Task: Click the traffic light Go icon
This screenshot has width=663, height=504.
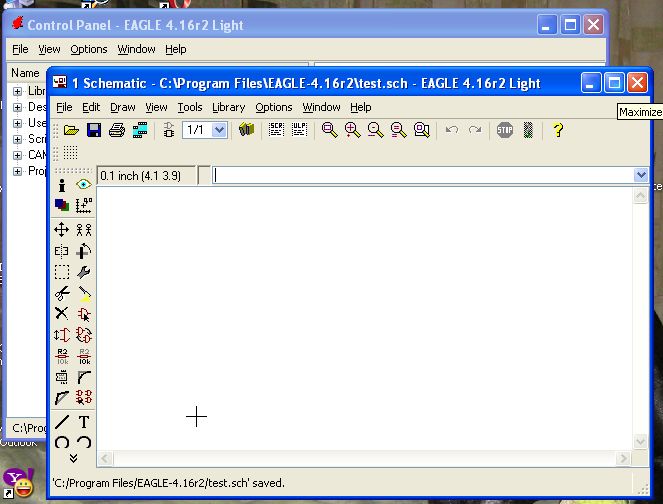Action: tap(528, 130)
